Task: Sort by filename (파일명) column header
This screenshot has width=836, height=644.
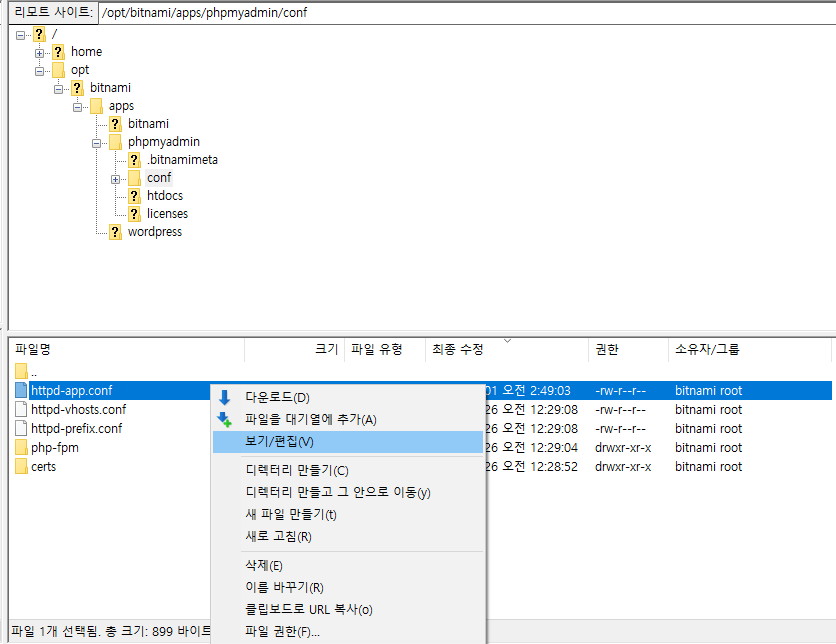Action: [127, 349]
